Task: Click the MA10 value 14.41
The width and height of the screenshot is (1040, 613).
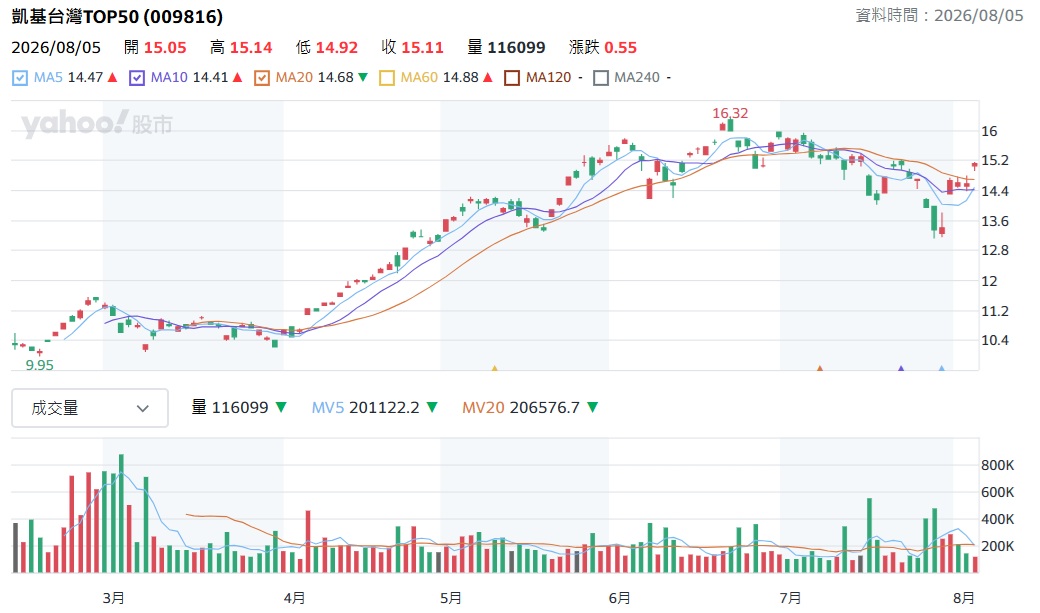Action: (210, 78)
